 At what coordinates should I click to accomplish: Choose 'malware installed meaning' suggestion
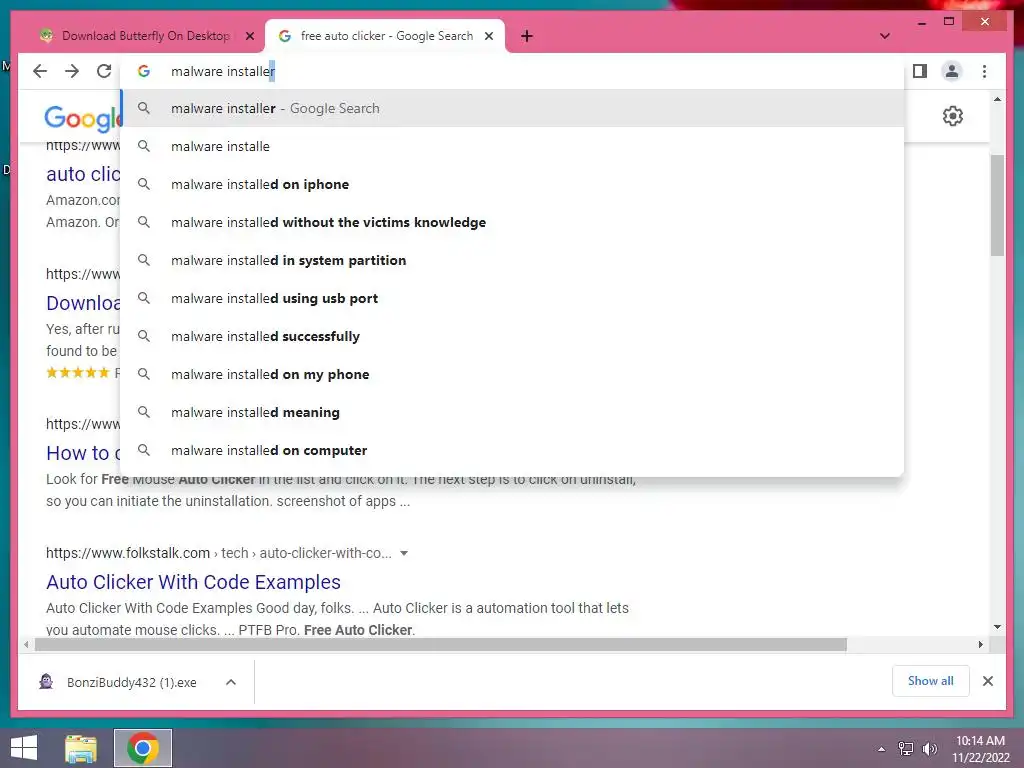tap(513, 412)
